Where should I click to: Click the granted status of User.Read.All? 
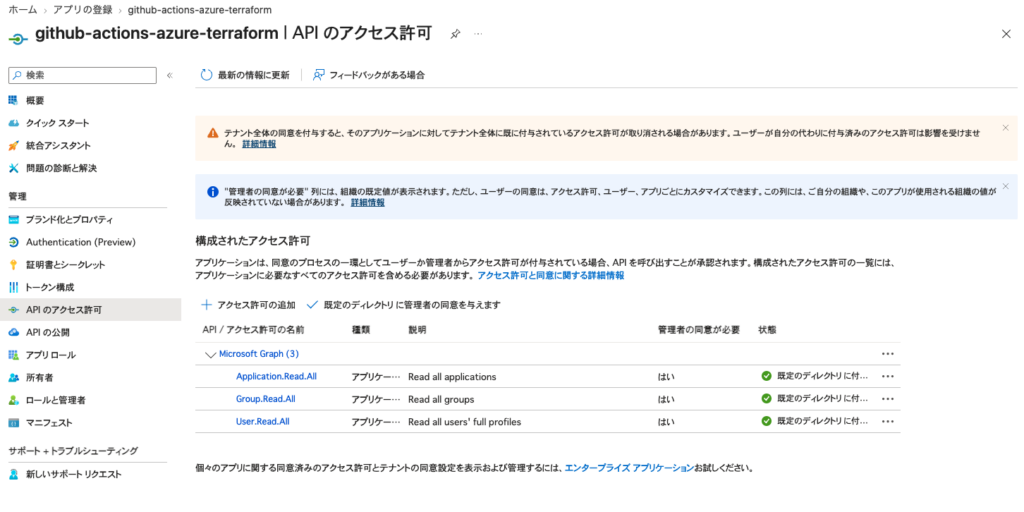pos(814,421)
